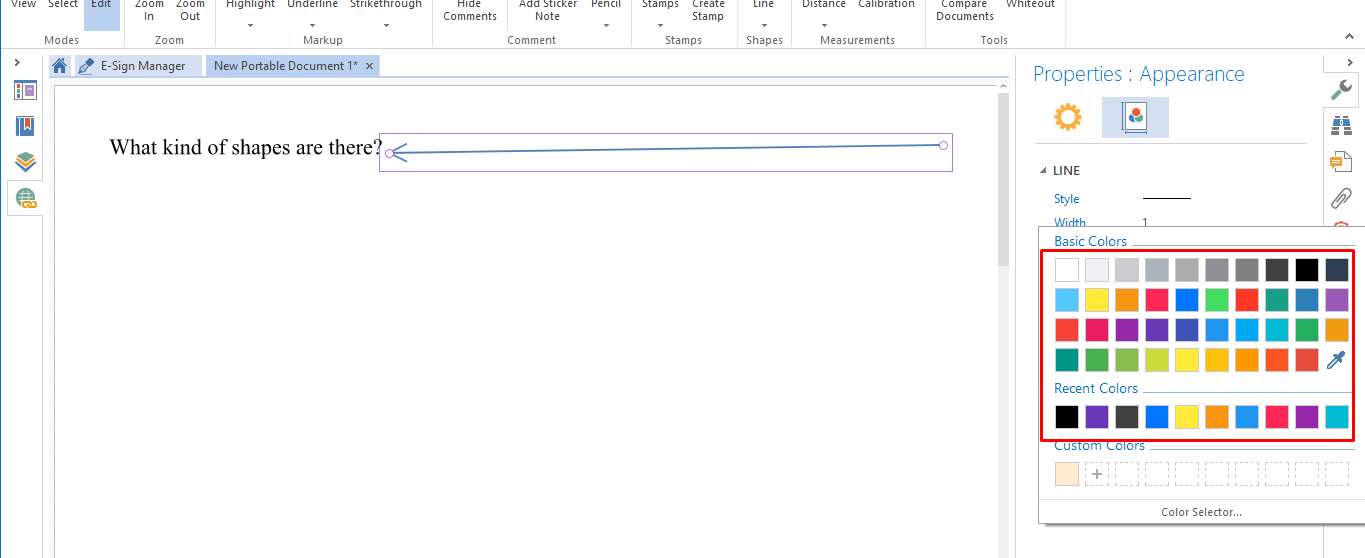Screen dimensions: 1365x558
Task: Open the paperclip attachments panel
Action: 1341,198
